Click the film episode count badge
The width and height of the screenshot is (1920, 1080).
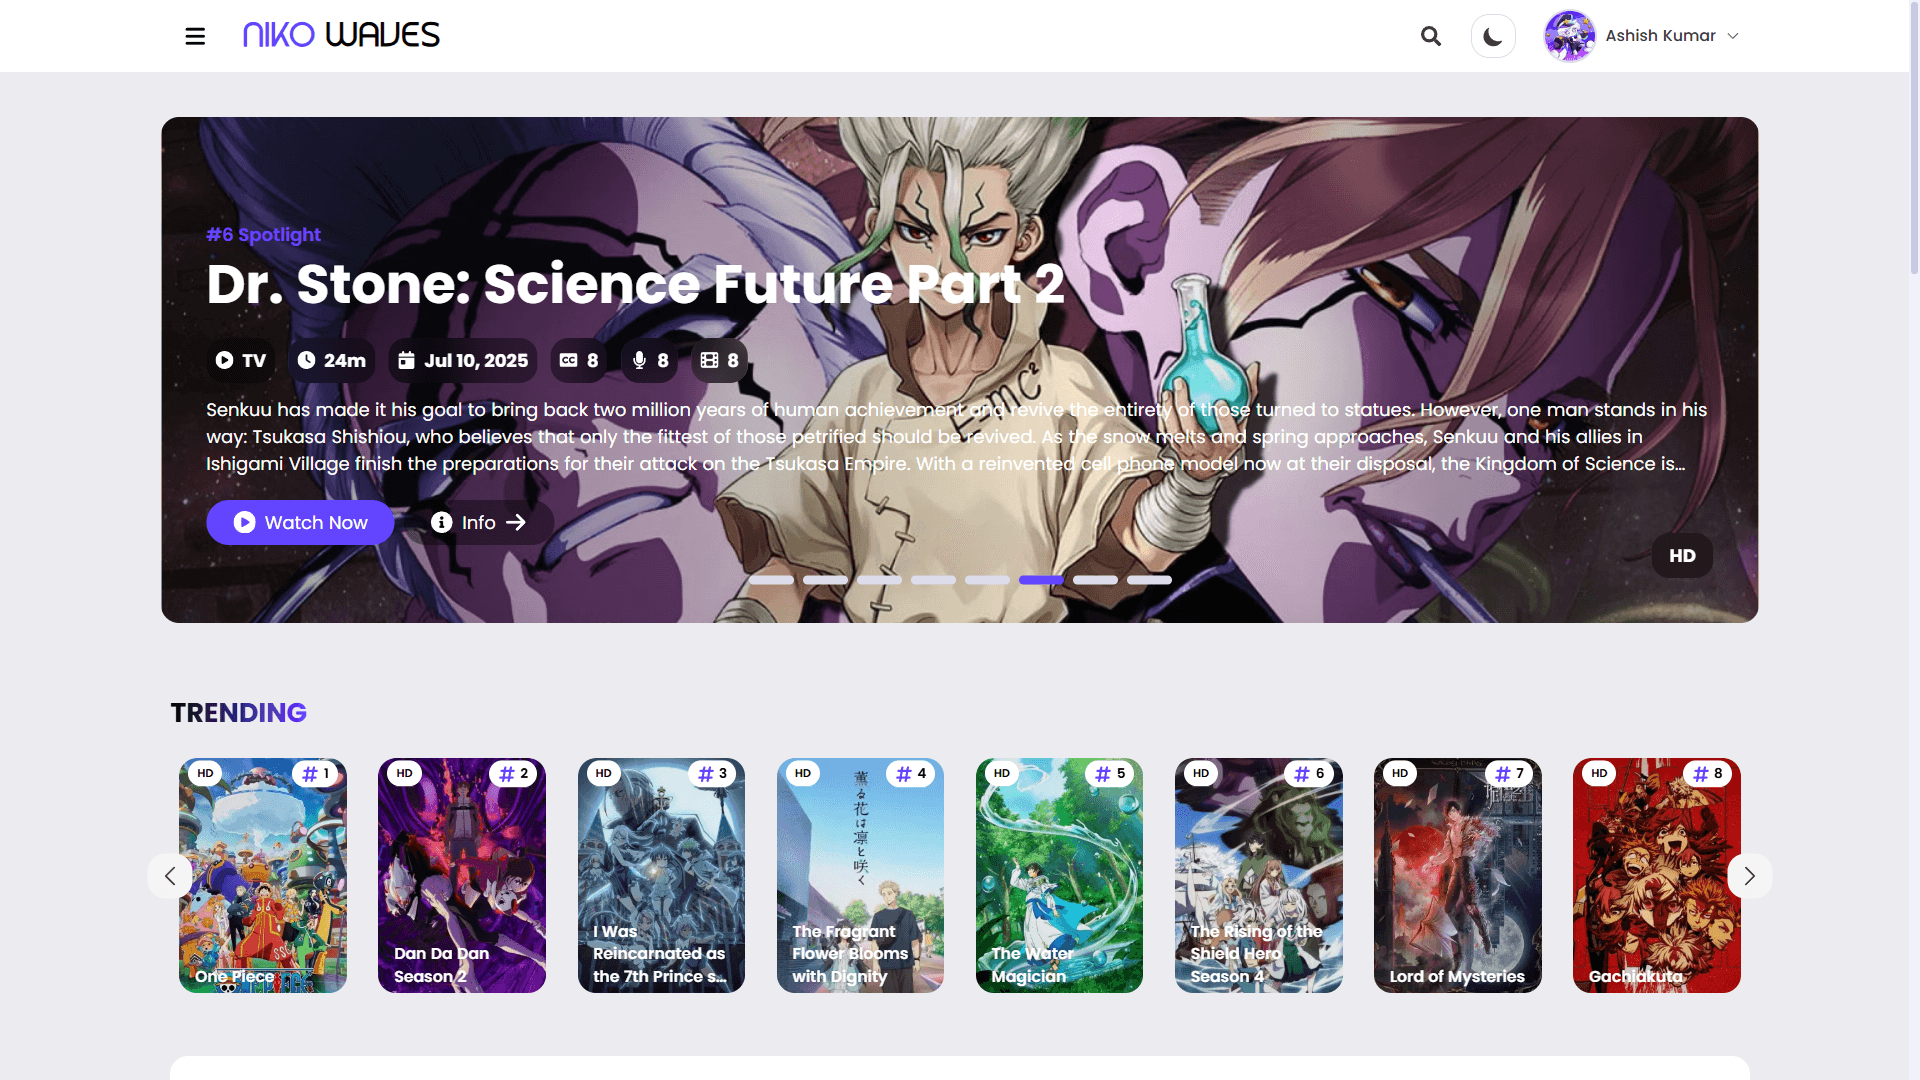click(x=720, y=360)
